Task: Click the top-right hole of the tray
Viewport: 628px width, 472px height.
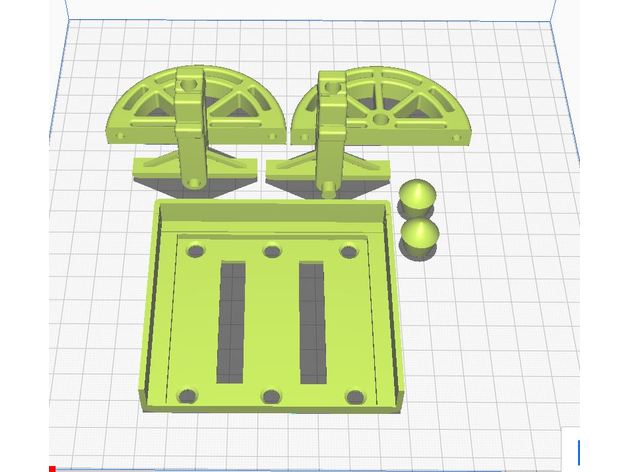Action: coord(348,252)
